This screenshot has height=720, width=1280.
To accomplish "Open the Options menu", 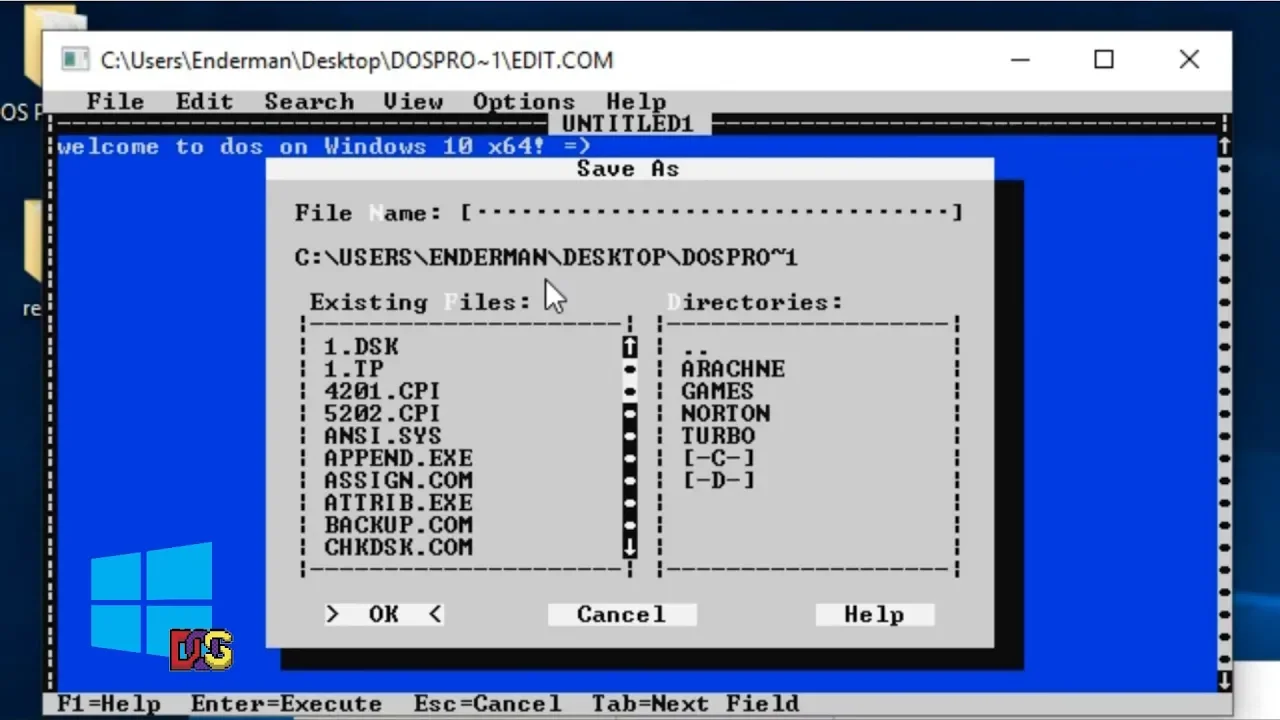I will (523, 102).
